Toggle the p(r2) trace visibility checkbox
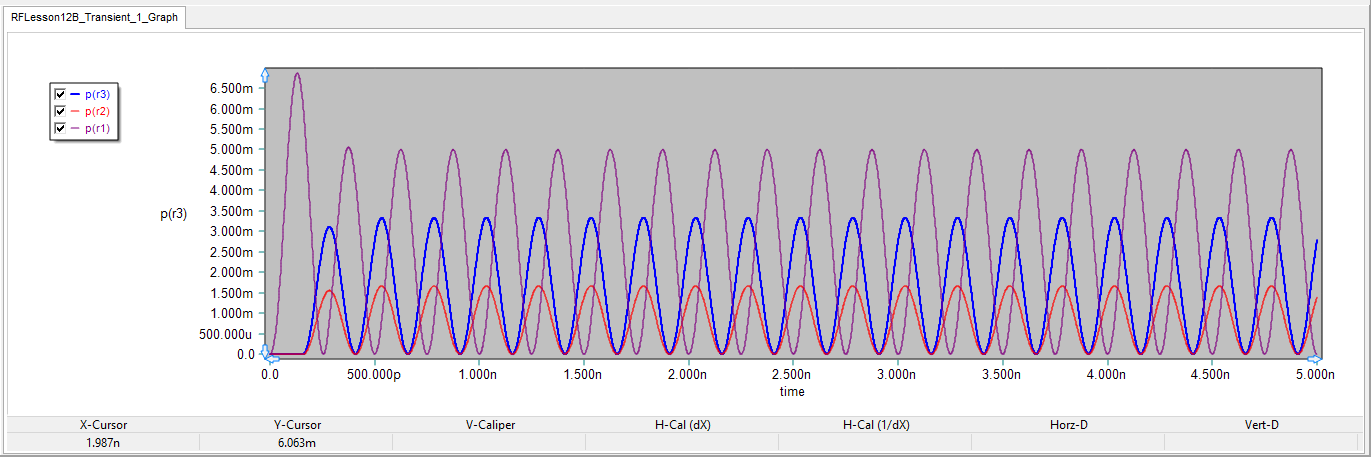Image resolution: width=1371 pixels, height=457 pixels. coord(60,111)
